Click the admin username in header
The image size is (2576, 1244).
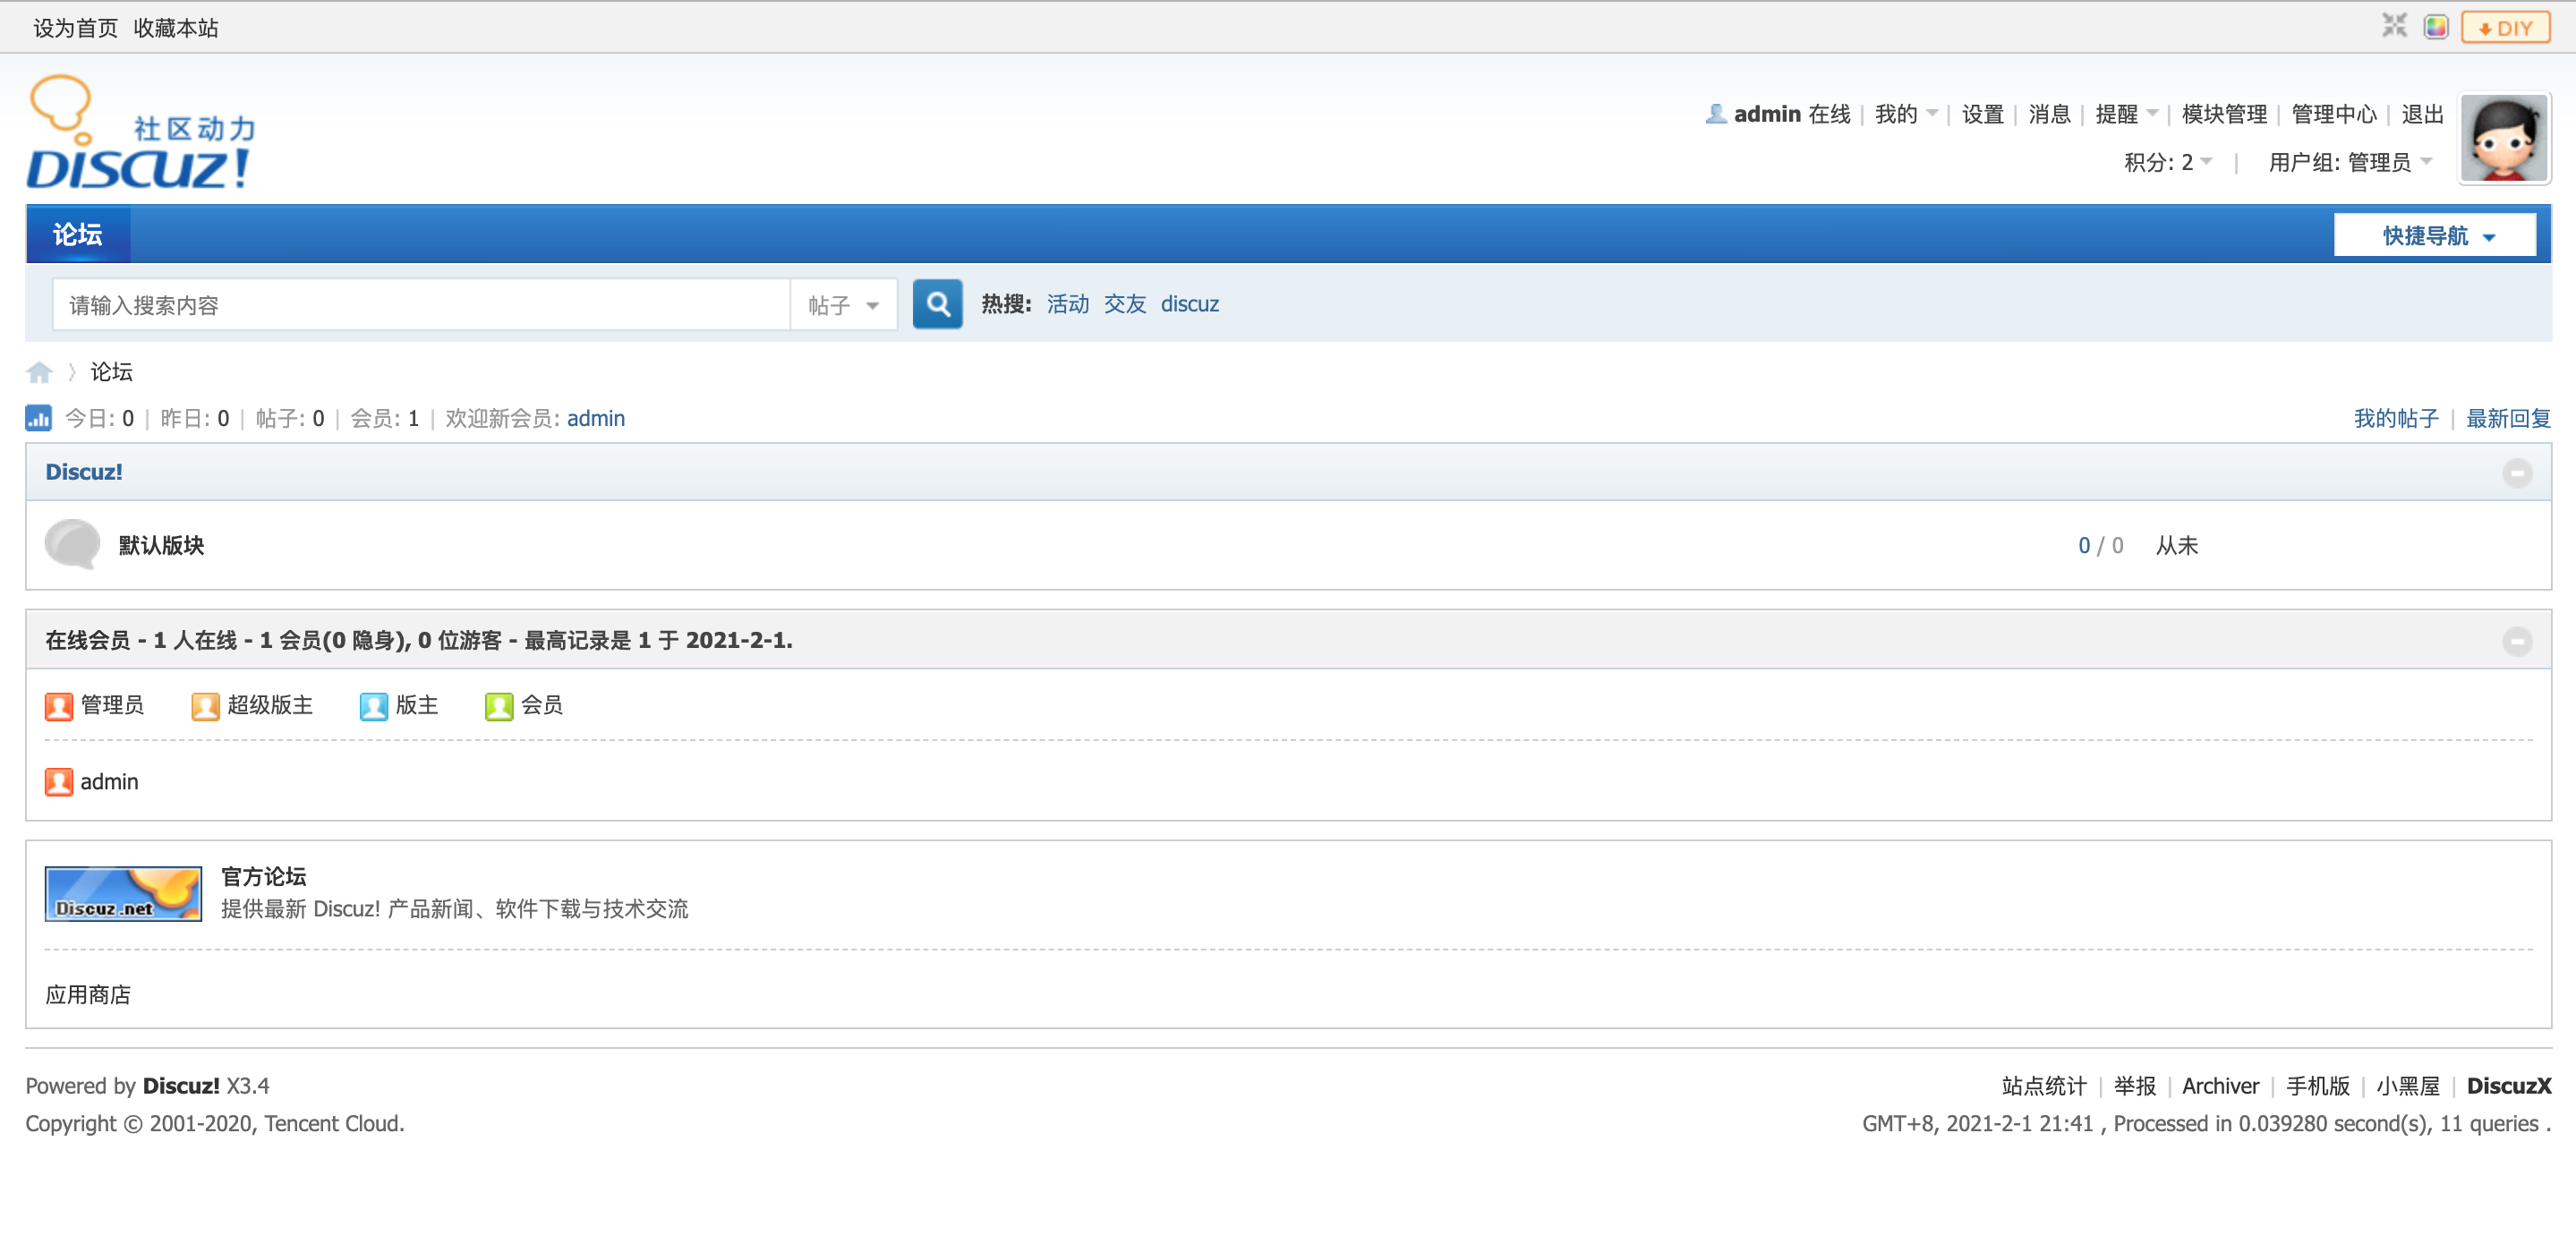1767,114
